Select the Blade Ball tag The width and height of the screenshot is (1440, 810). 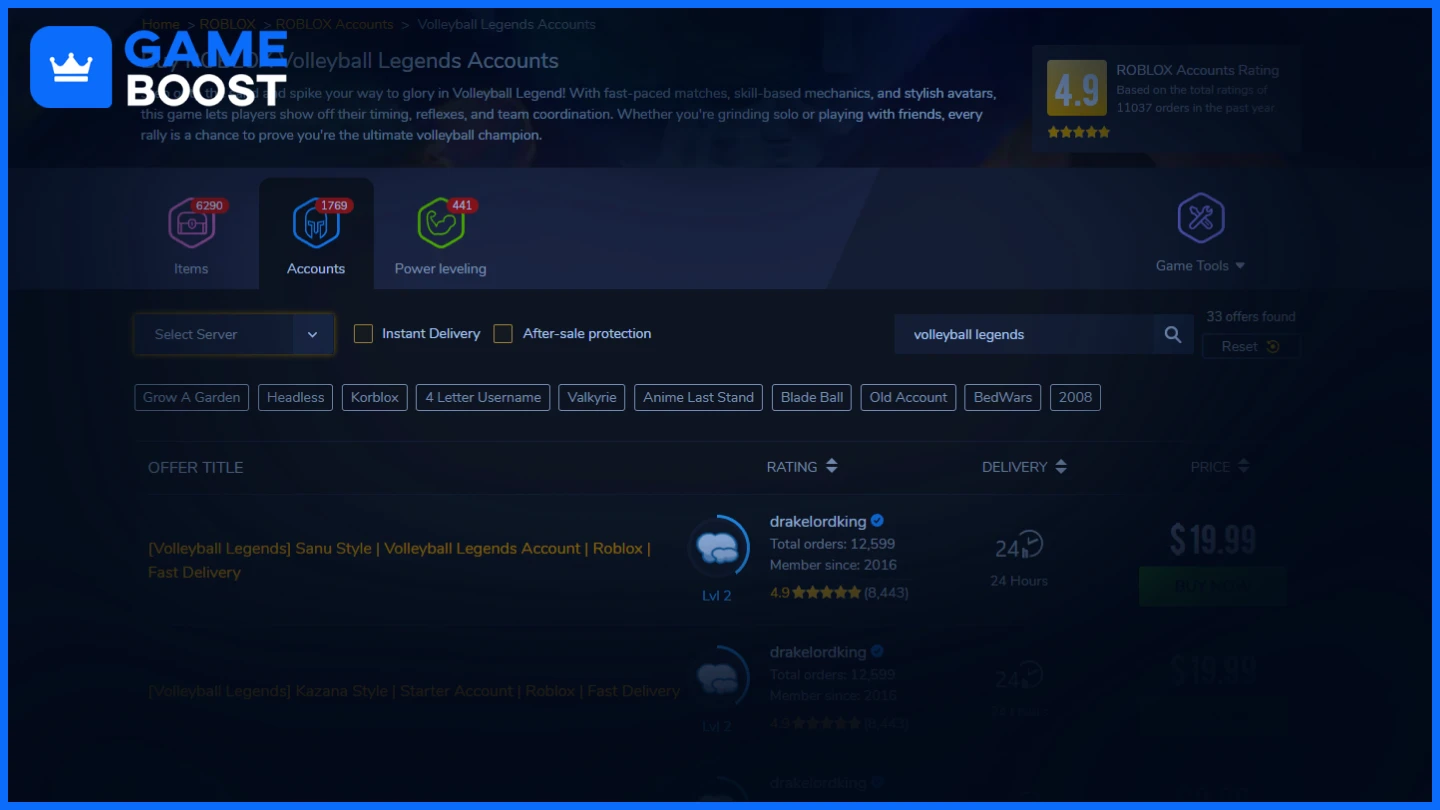pos(812,397)
